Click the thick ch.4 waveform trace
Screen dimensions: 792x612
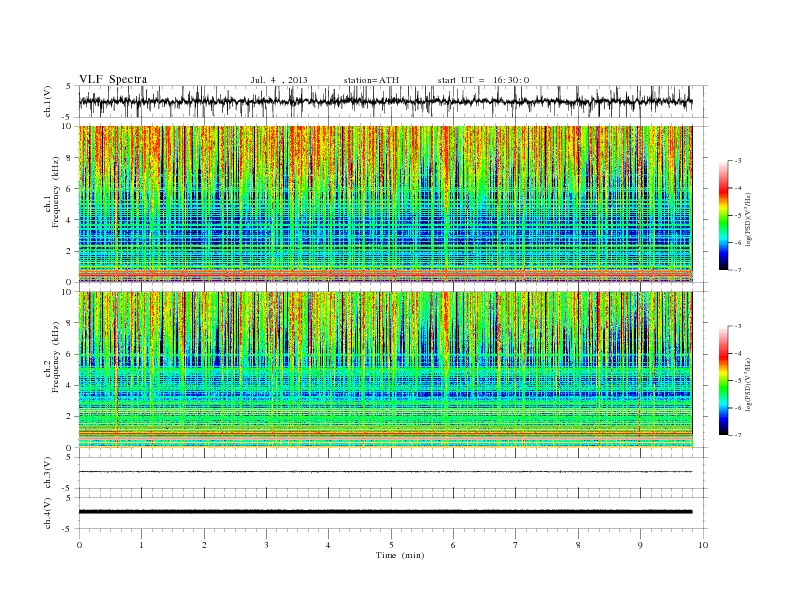pos(385,512)
